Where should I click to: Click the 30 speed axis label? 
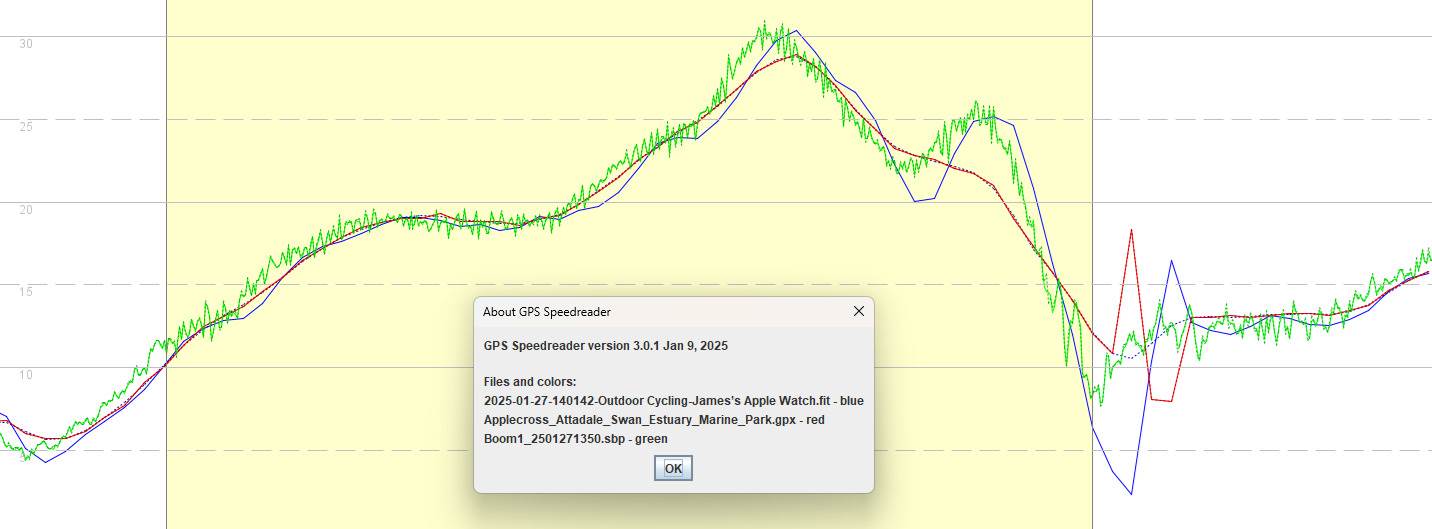point(27,44)
